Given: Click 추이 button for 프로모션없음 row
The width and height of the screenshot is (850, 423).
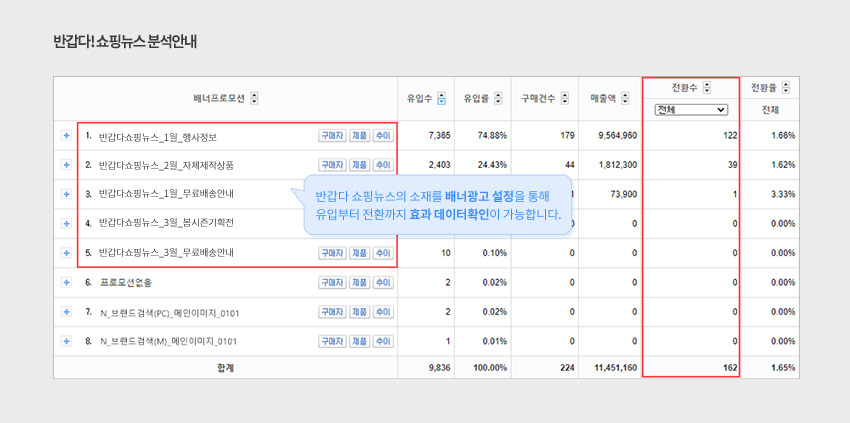Looking at the screenshot, I should (x=383, y=282).
